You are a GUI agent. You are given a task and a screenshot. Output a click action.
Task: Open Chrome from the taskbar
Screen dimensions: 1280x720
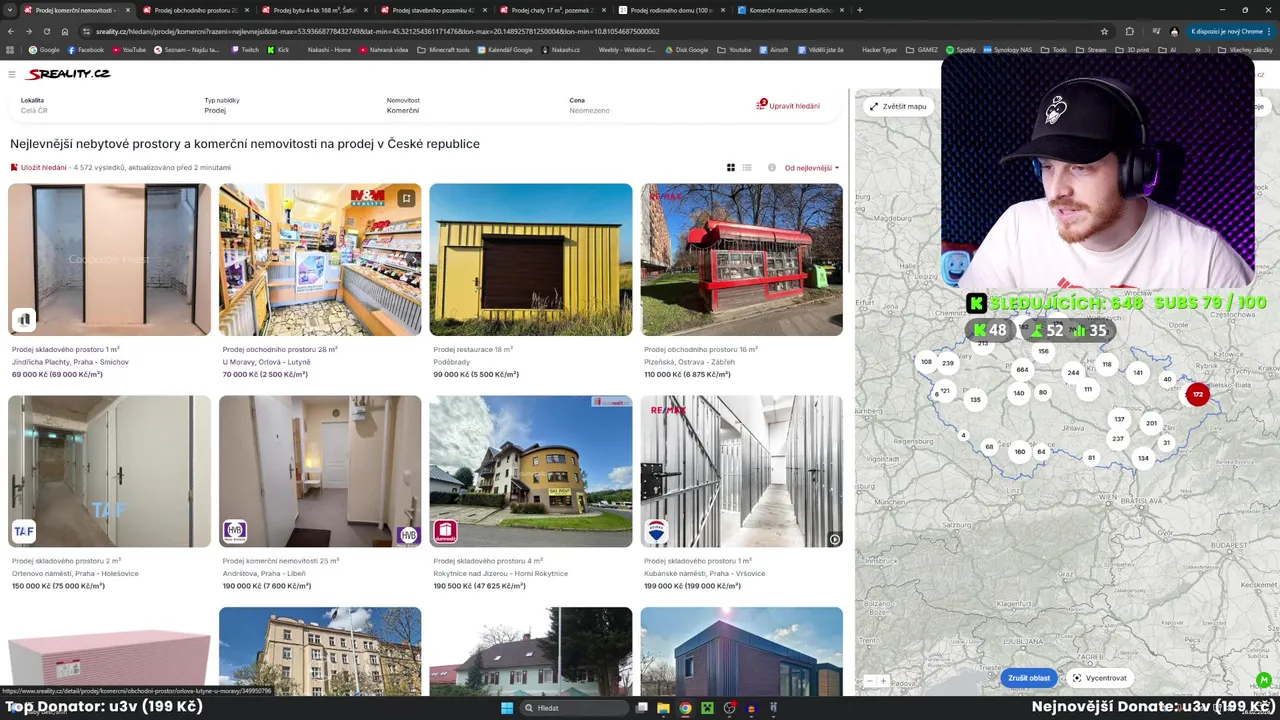point(685,708)
